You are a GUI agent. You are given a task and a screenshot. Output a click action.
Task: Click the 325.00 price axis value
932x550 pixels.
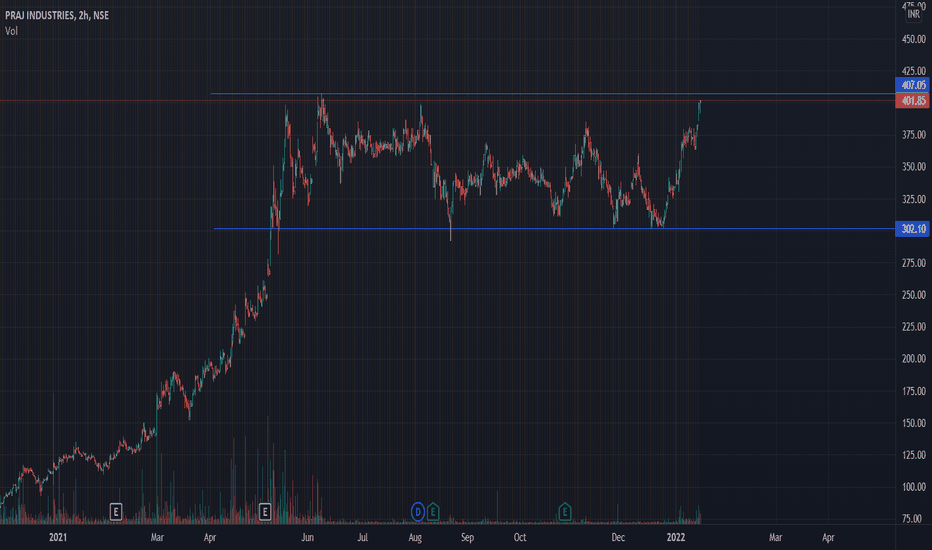pos(914,199)
